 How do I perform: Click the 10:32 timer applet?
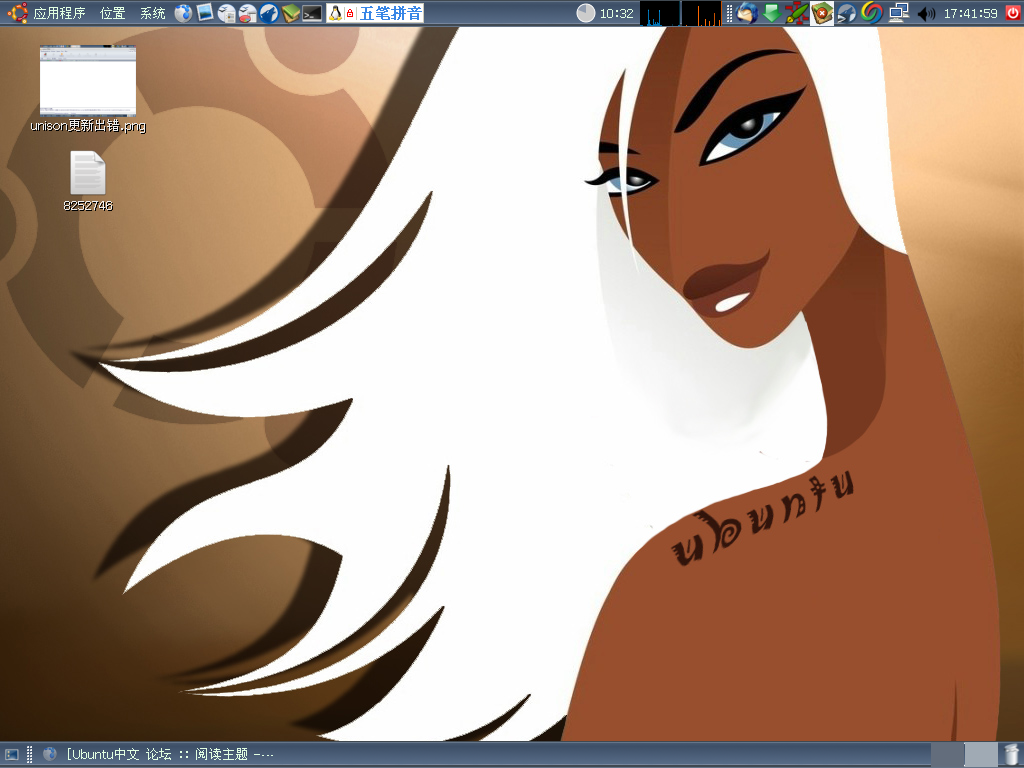(x=605, y=13)
